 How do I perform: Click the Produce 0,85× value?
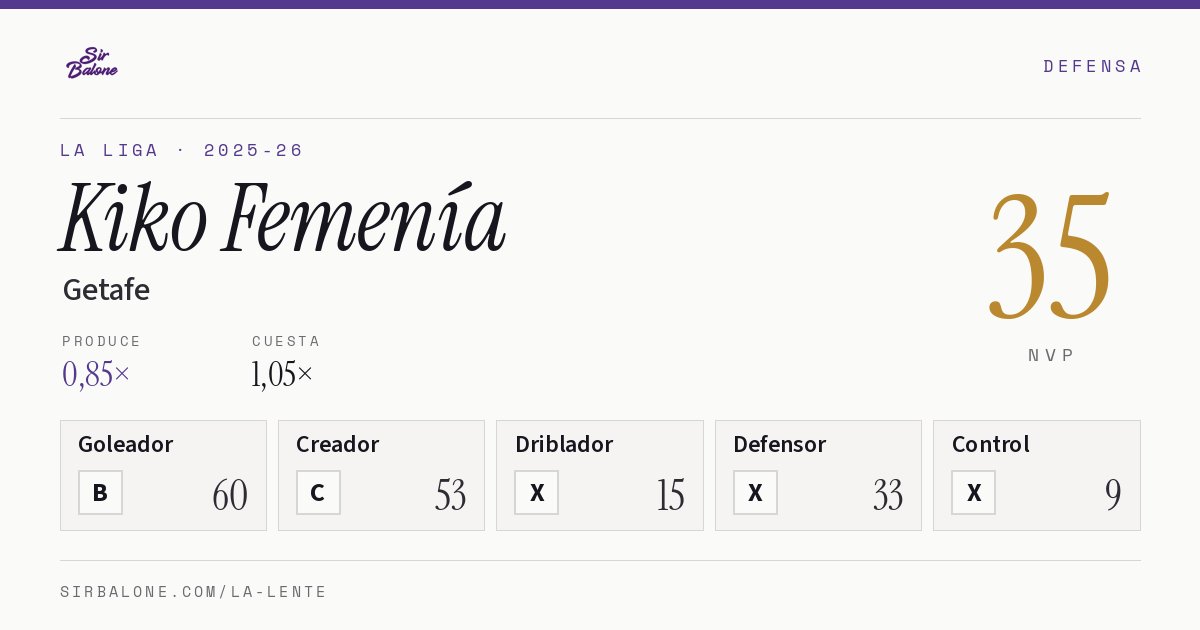(96, 374)
